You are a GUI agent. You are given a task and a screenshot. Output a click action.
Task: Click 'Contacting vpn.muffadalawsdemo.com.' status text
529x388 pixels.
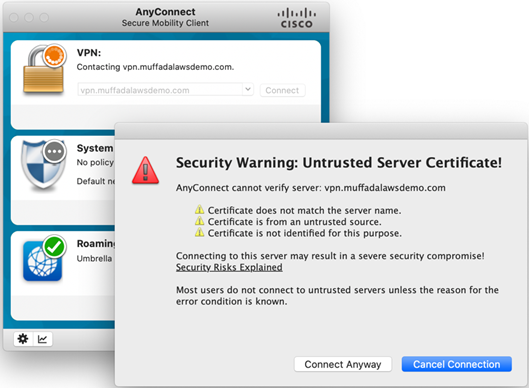click(155, 67)
